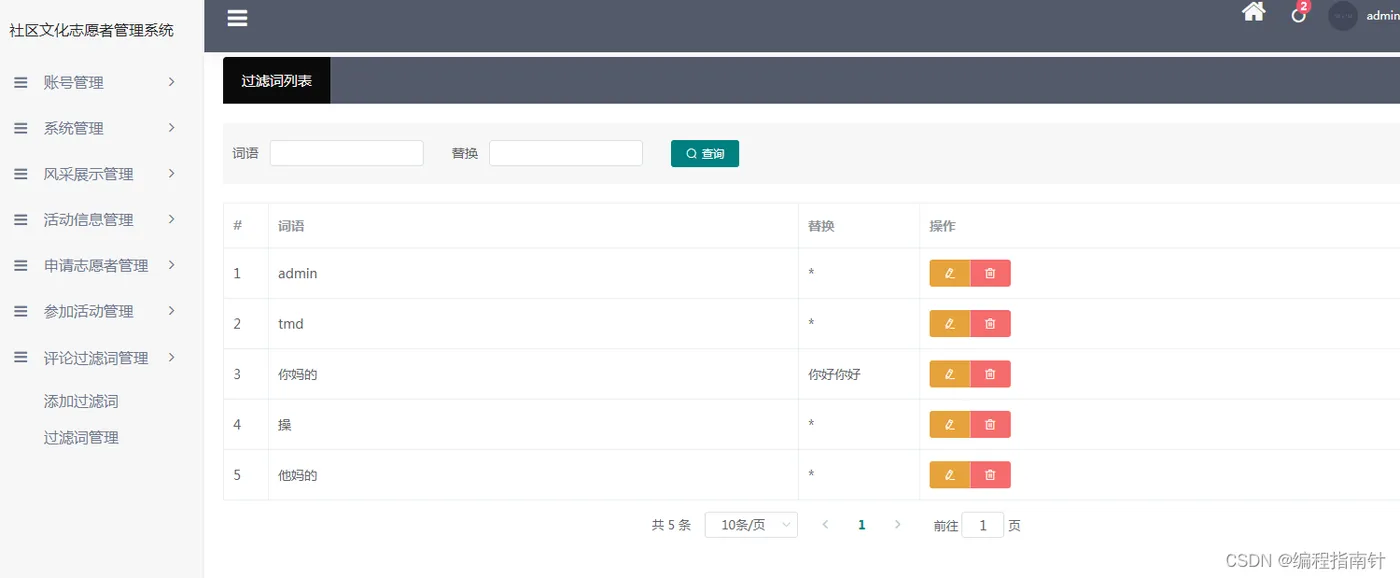Click the 前往 page jump input
The height and width of the screenshot is (578, 1400).
982,525
